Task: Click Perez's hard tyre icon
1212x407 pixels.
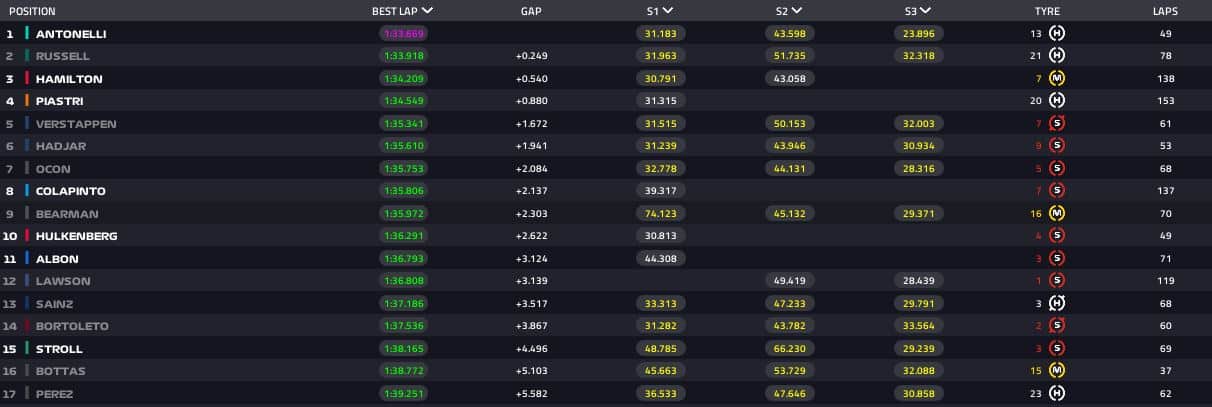Action: (1058, 393)
